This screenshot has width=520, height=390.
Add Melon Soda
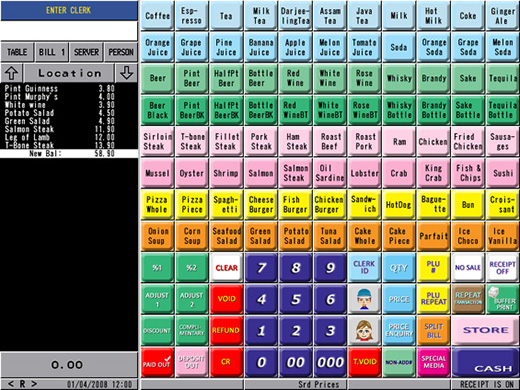click(x=502, y=47)
